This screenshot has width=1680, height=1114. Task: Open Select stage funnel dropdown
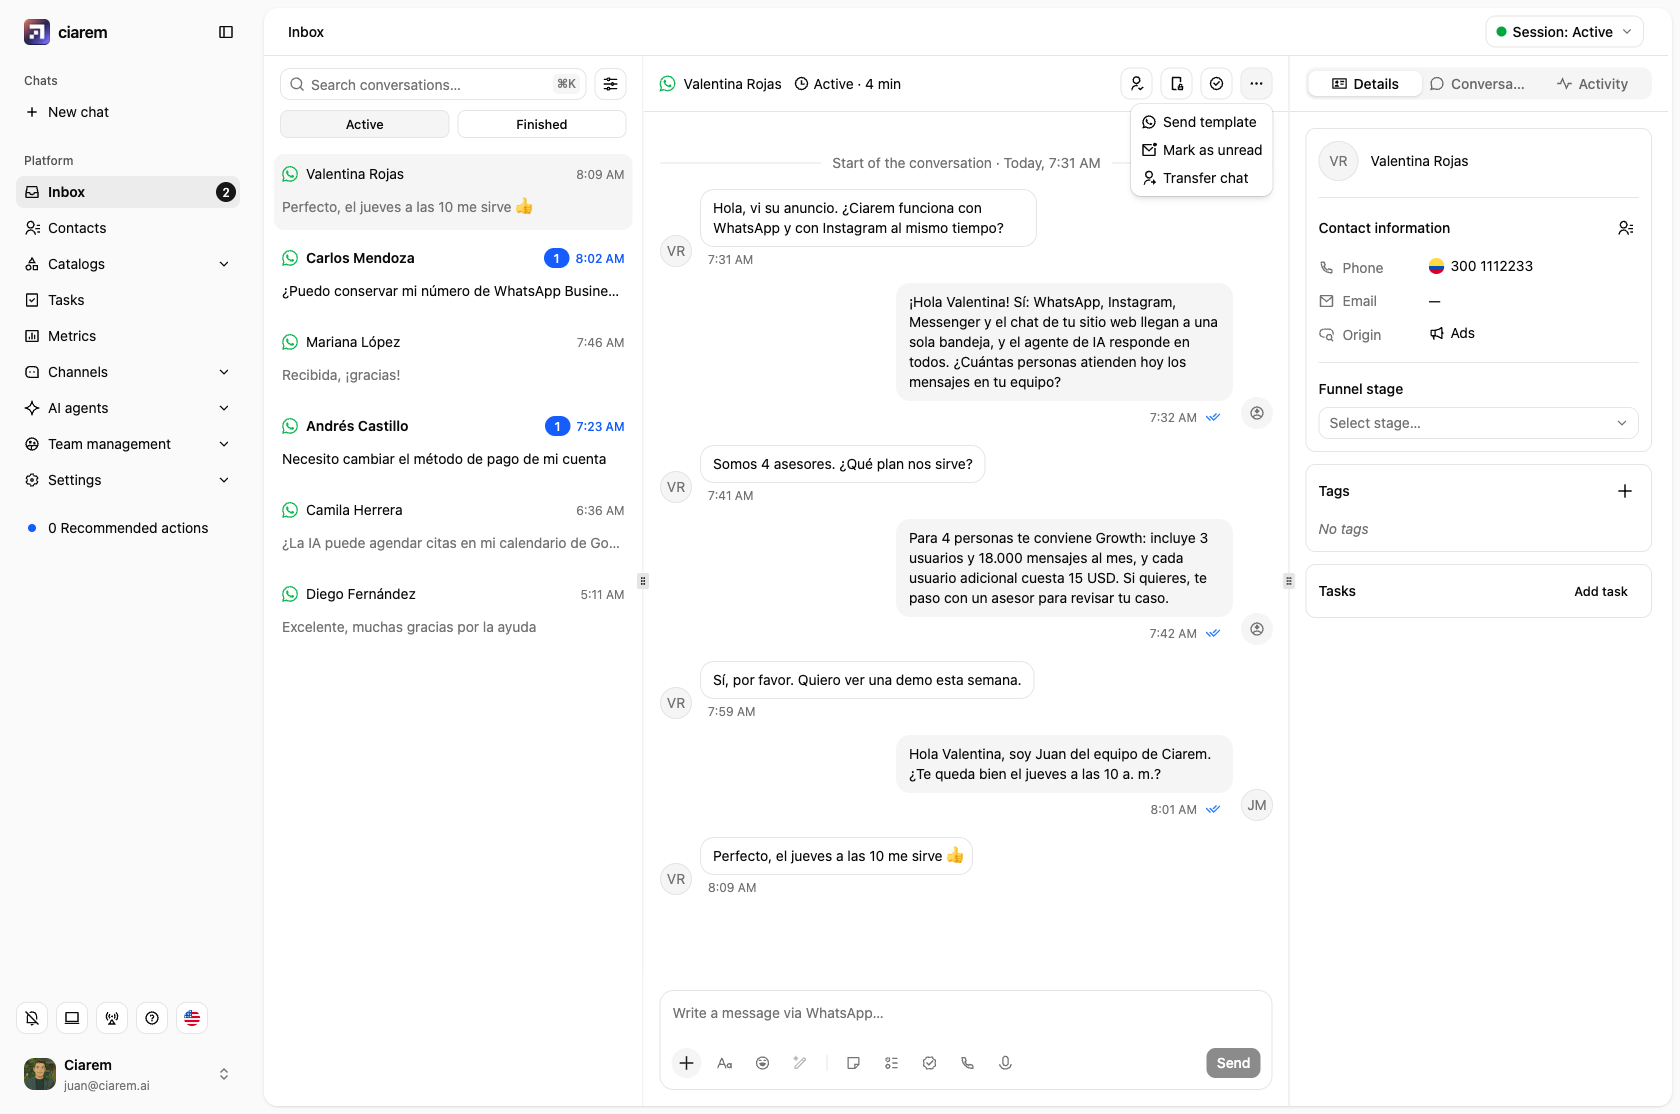(x=1478, y=423)
